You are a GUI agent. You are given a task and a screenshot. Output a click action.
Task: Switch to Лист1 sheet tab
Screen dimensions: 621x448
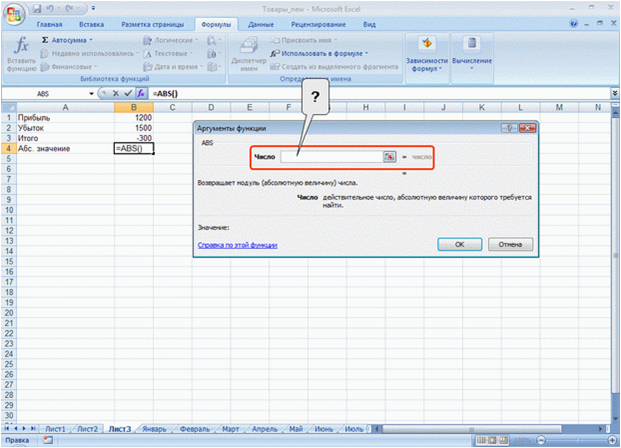pyautogui.click(x=55, y=429)
